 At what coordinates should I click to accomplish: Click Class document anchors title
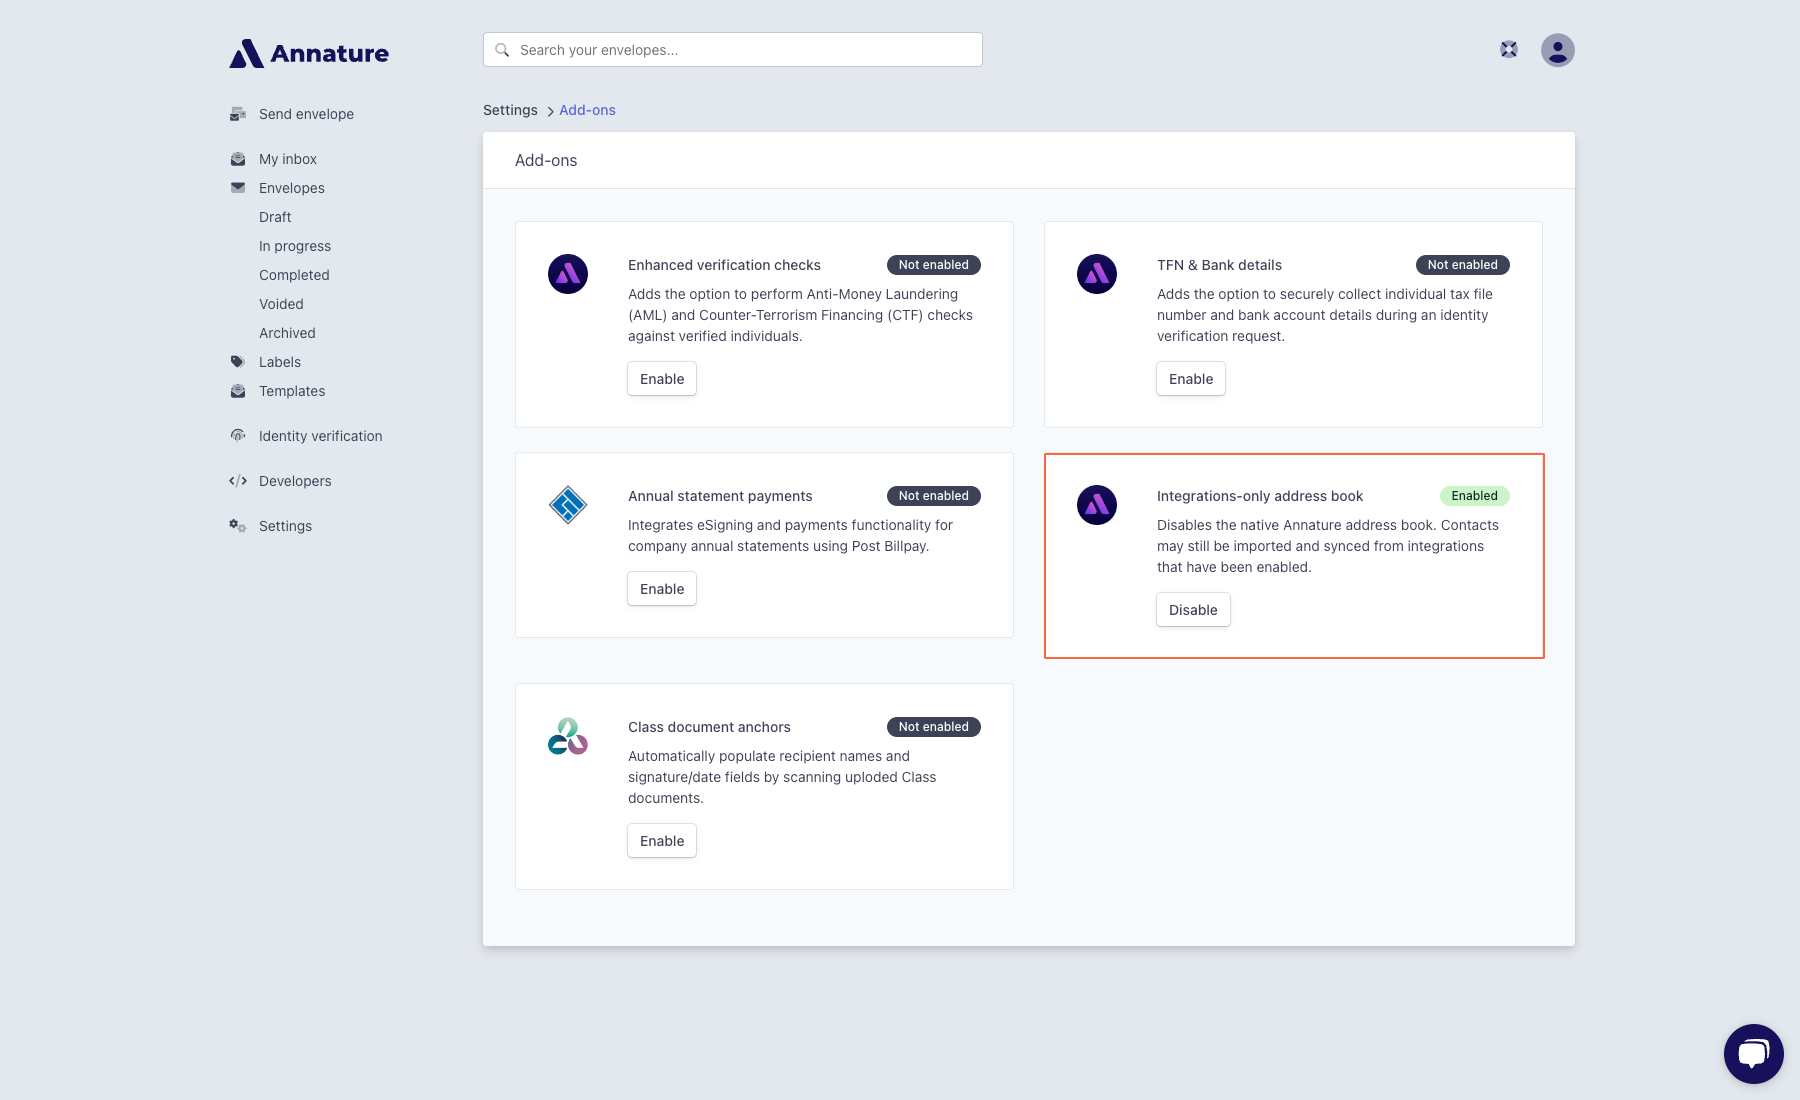point(709,727)
